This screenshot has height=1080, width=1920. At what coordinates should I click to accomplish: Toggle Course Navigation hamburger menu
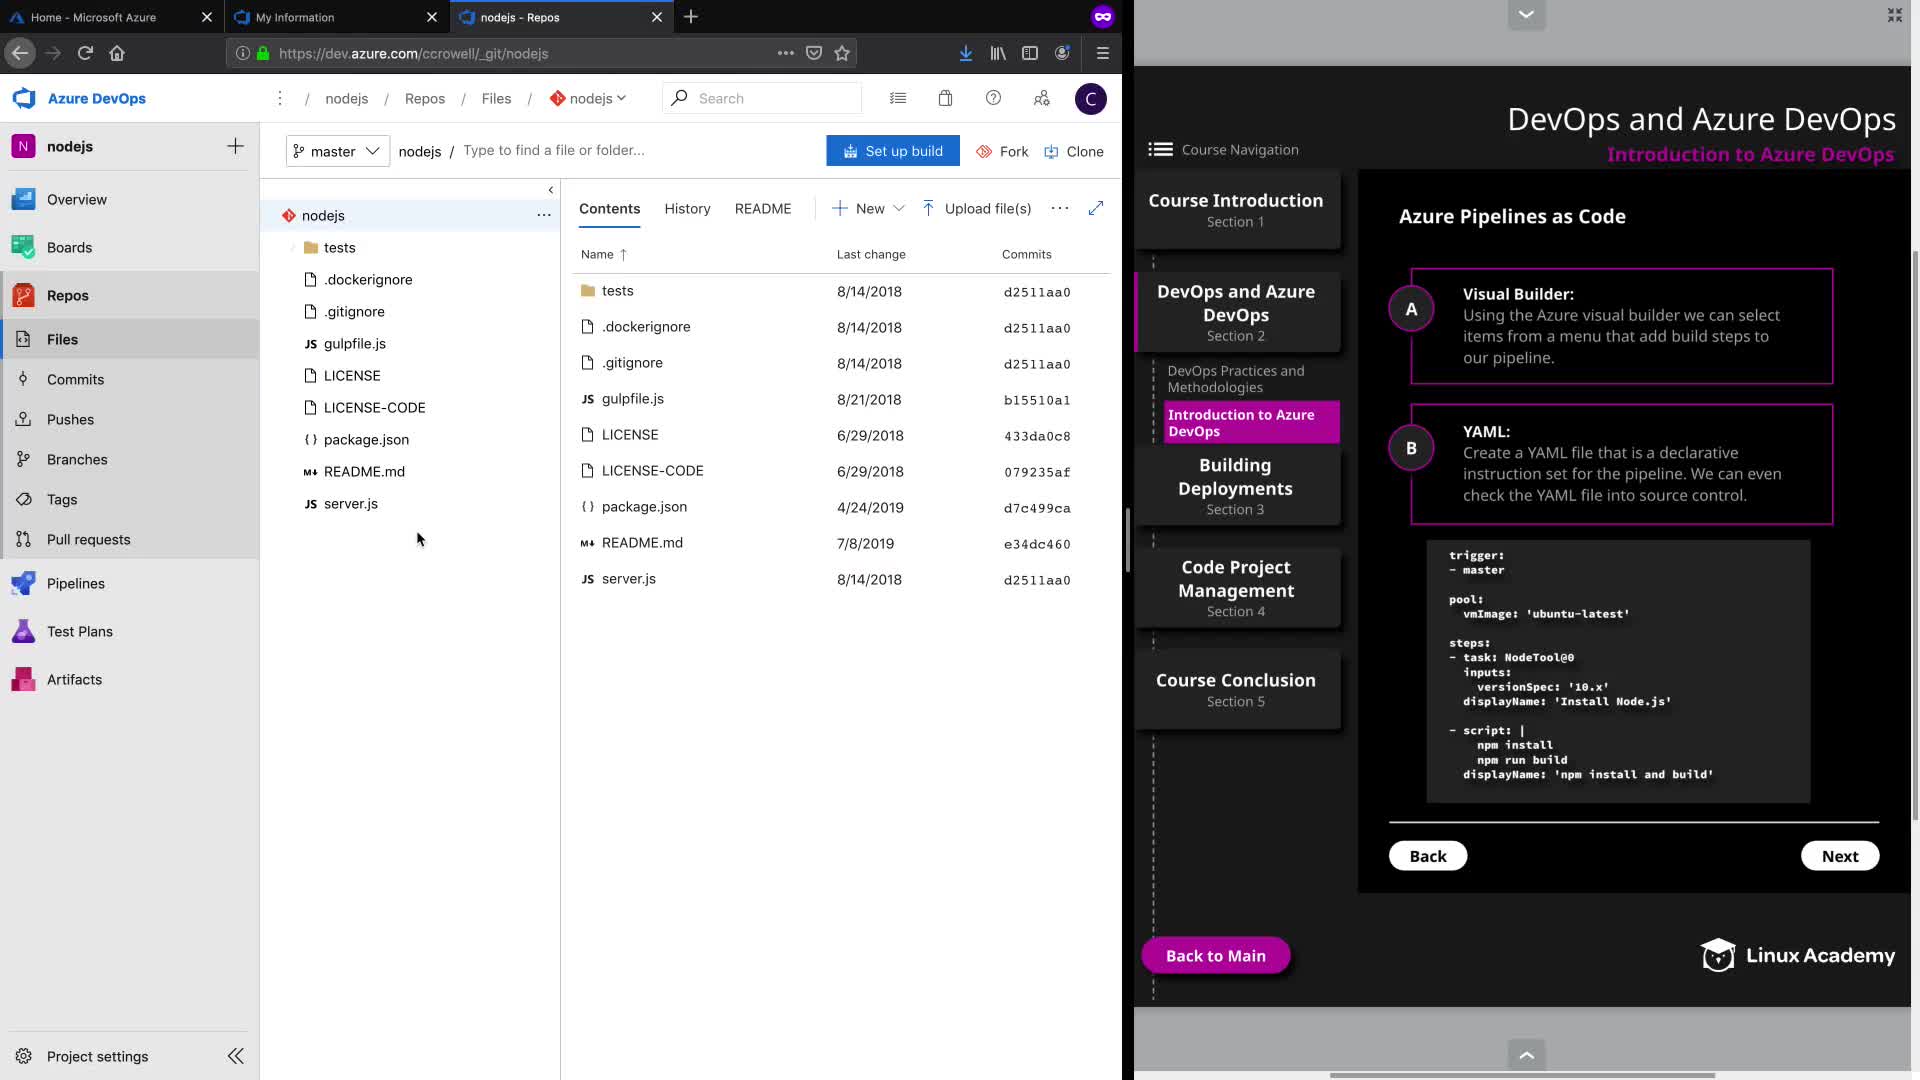pyautogui.click(x=1160, y=150)
